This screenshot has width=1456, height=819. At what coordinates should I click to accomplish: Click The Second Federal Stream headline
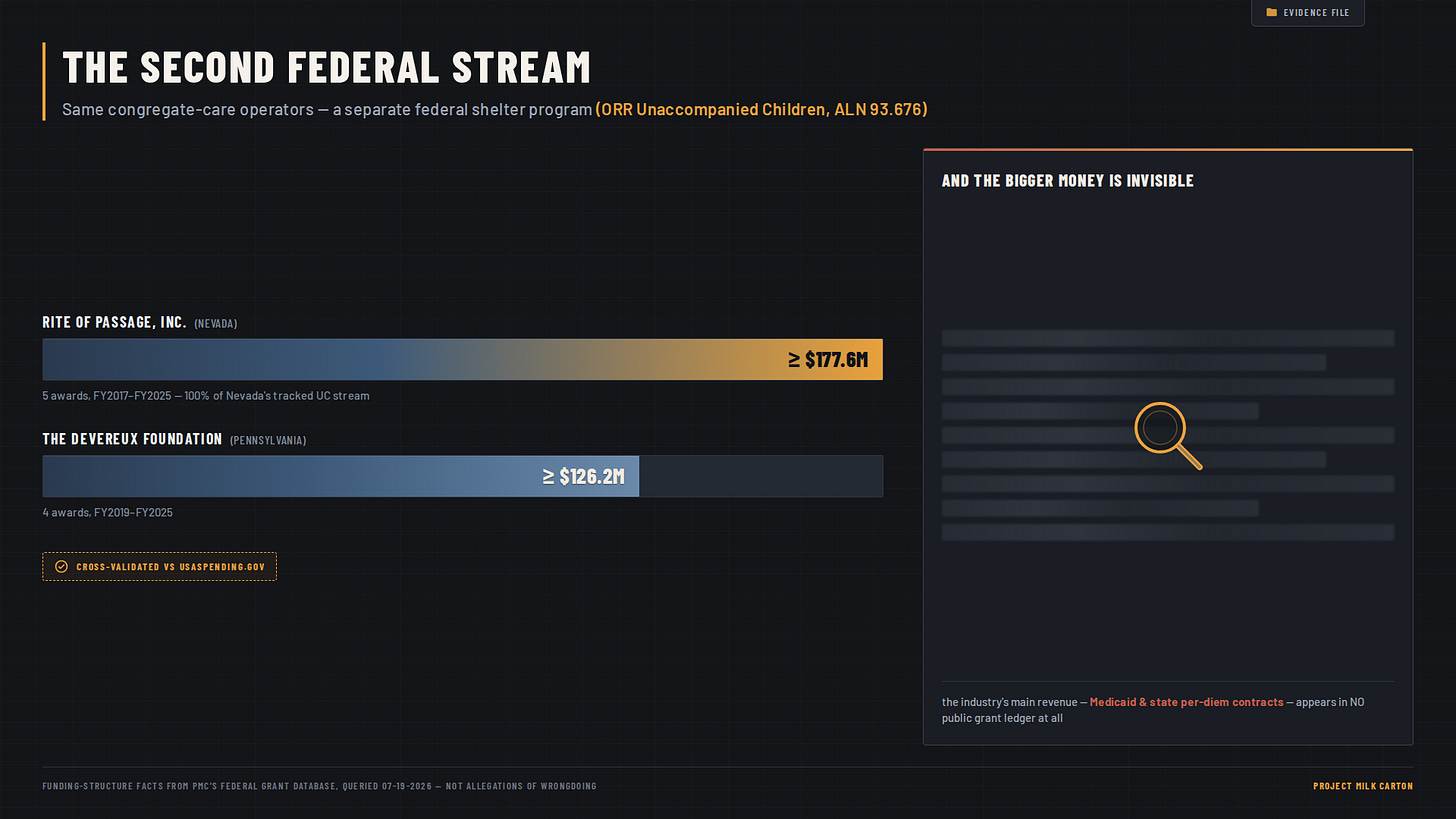326,67
